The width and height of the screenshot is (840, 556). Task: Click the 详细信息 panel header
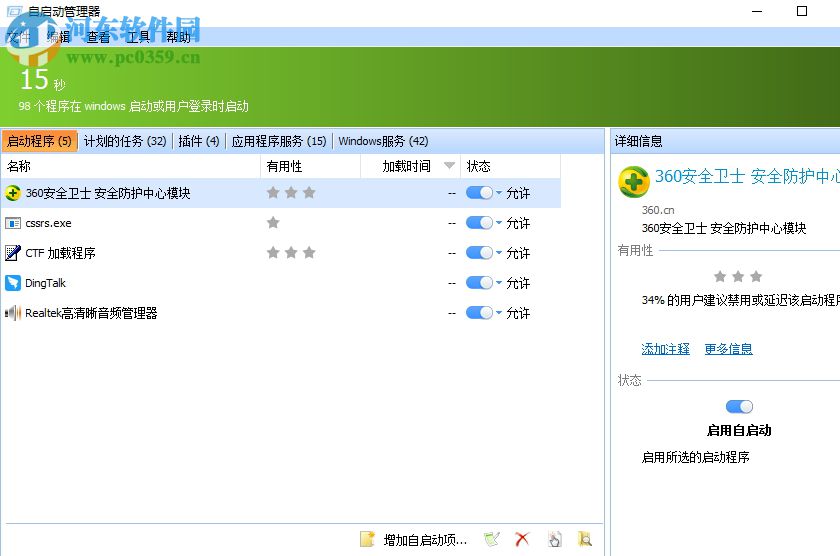click(x=639, y=141)
